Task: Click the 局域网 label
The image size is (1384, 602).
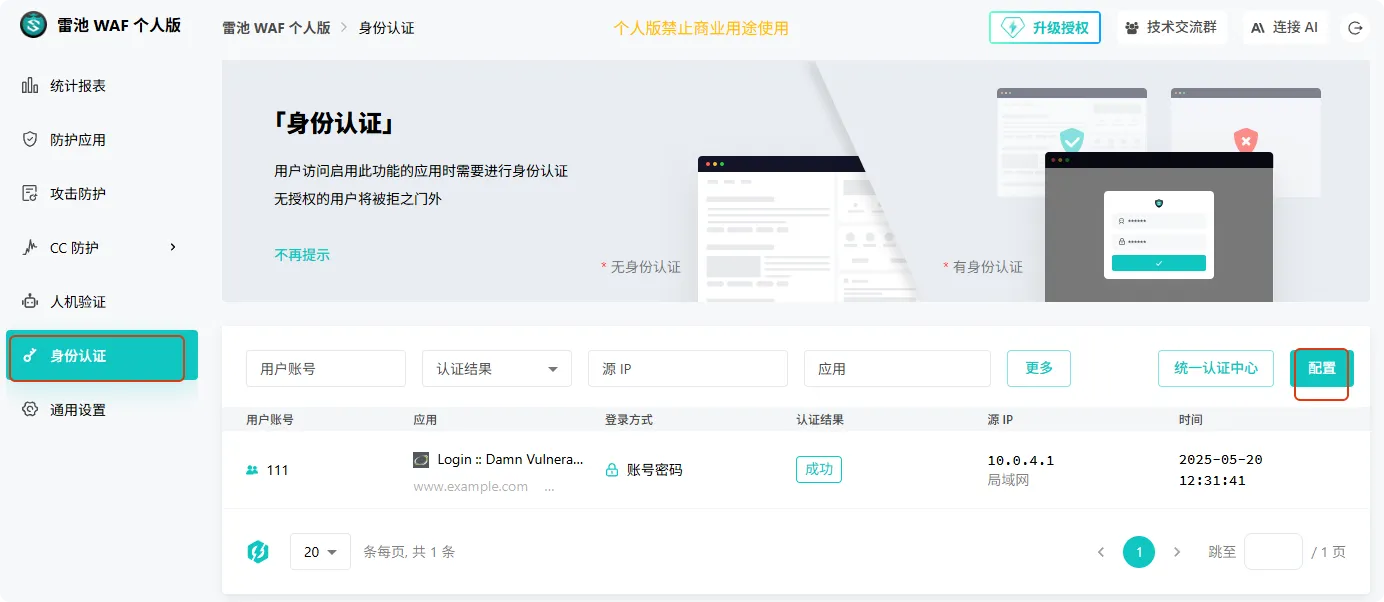Action: (x=1008, y=481)
